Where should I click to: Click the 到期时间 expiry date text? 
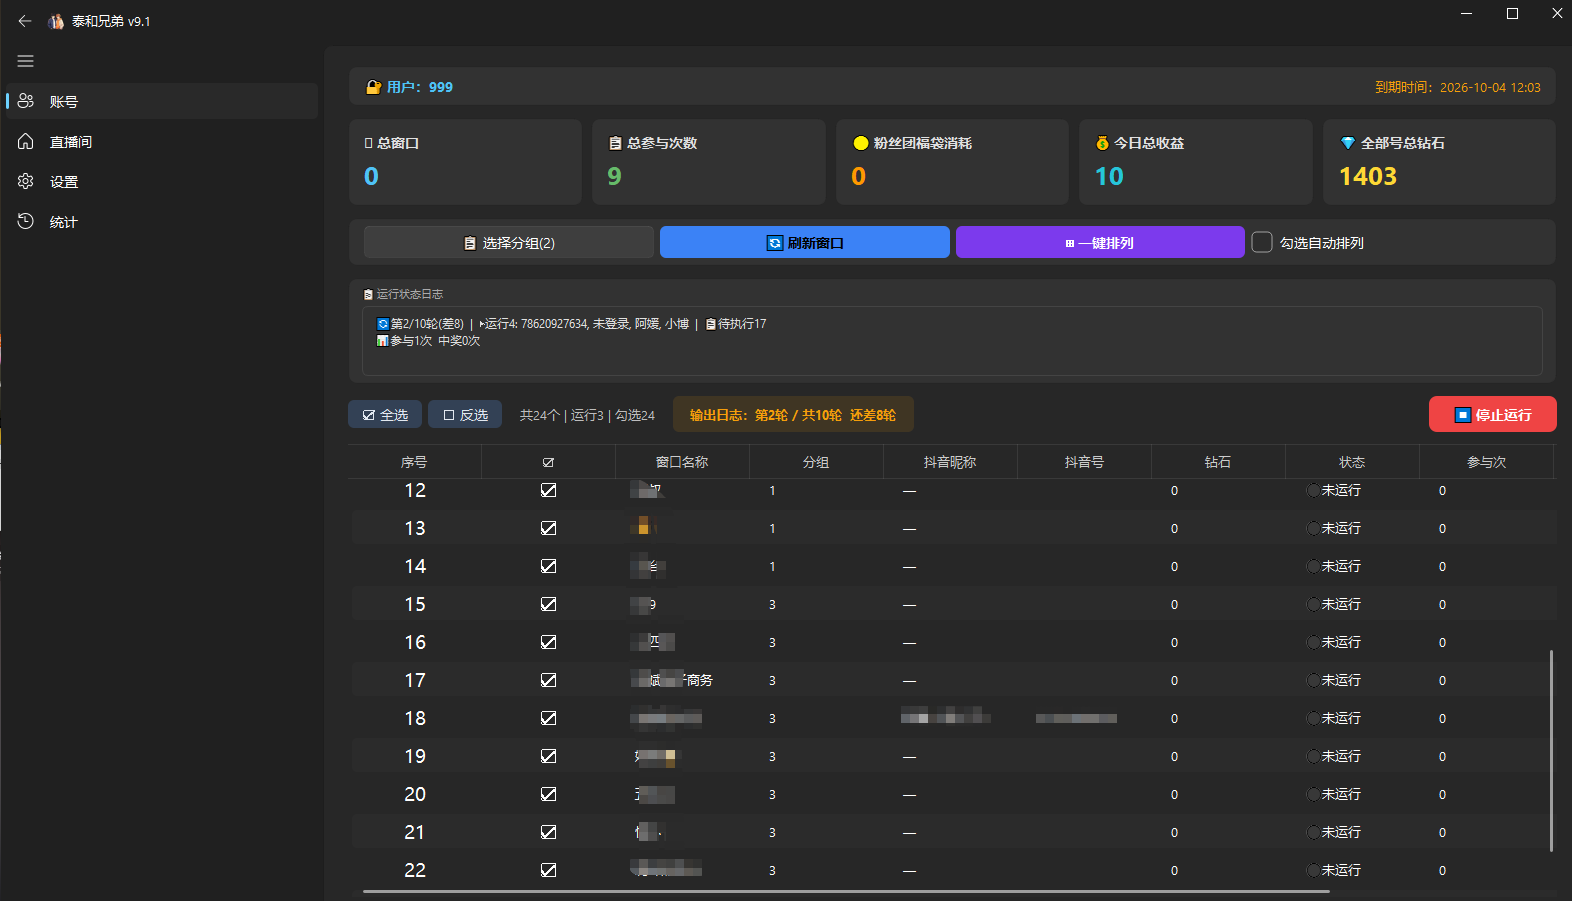point(1457,87)
